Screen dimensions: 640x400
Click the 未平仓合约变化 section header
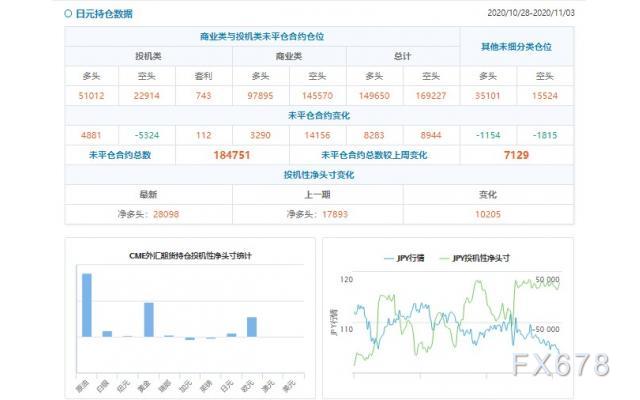pos(319,116)
